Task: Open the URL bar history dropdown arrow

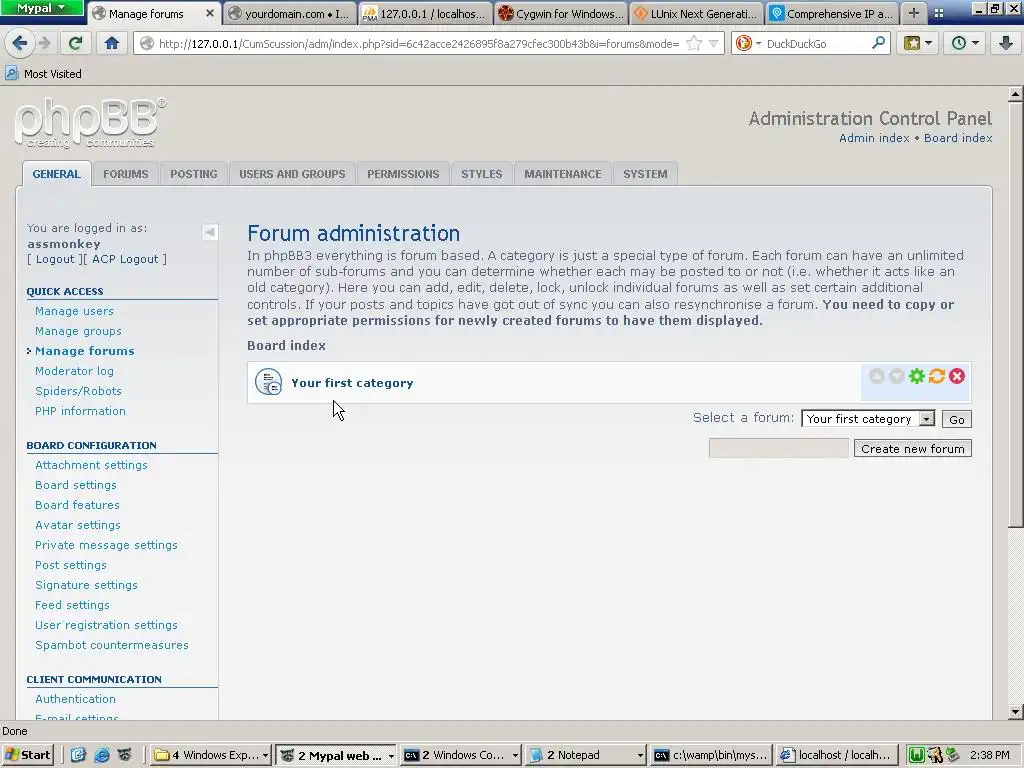Action: coord(713,44)
